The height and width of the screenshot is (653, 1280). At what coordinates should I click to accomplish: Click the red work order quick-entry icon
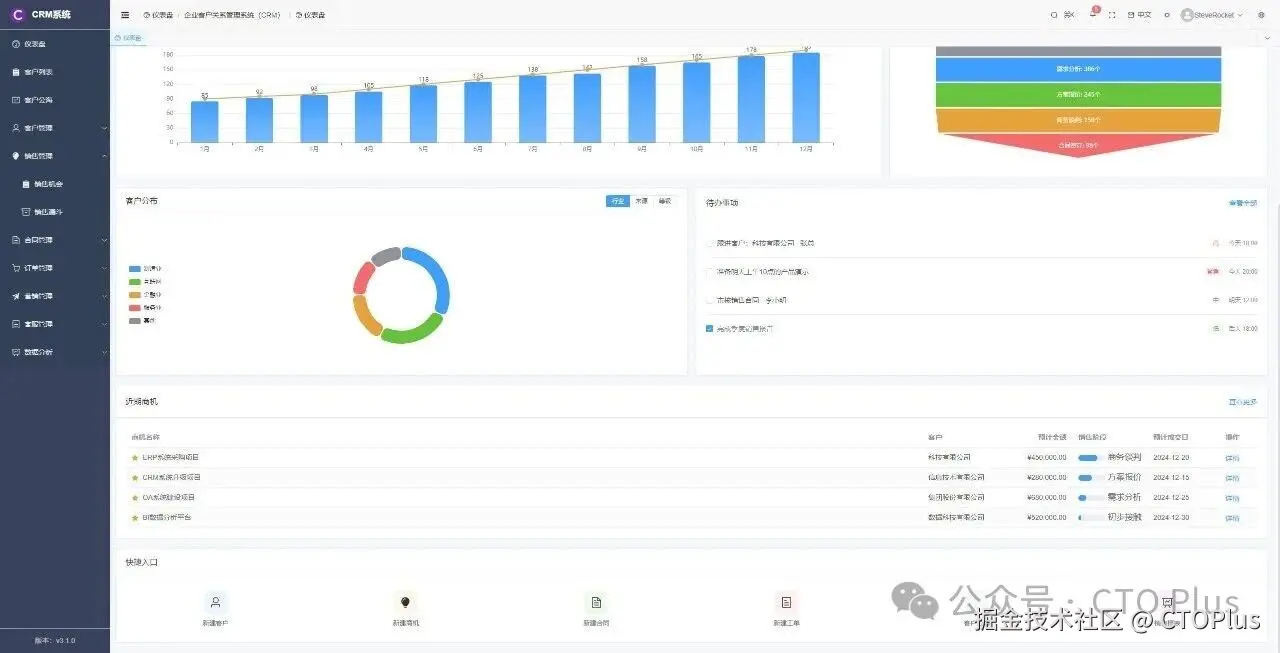786,602
